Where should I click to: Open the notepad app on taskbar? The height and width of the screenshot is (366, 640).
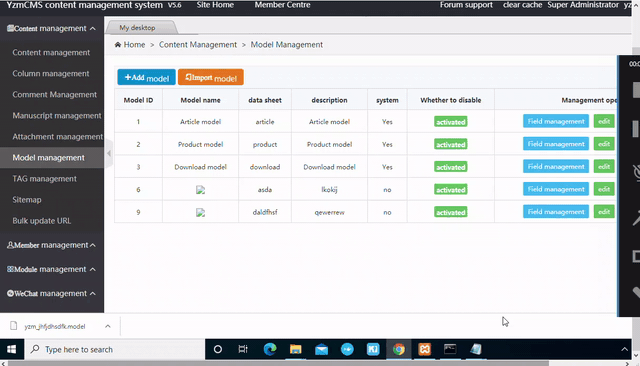[x=476, y=349]
